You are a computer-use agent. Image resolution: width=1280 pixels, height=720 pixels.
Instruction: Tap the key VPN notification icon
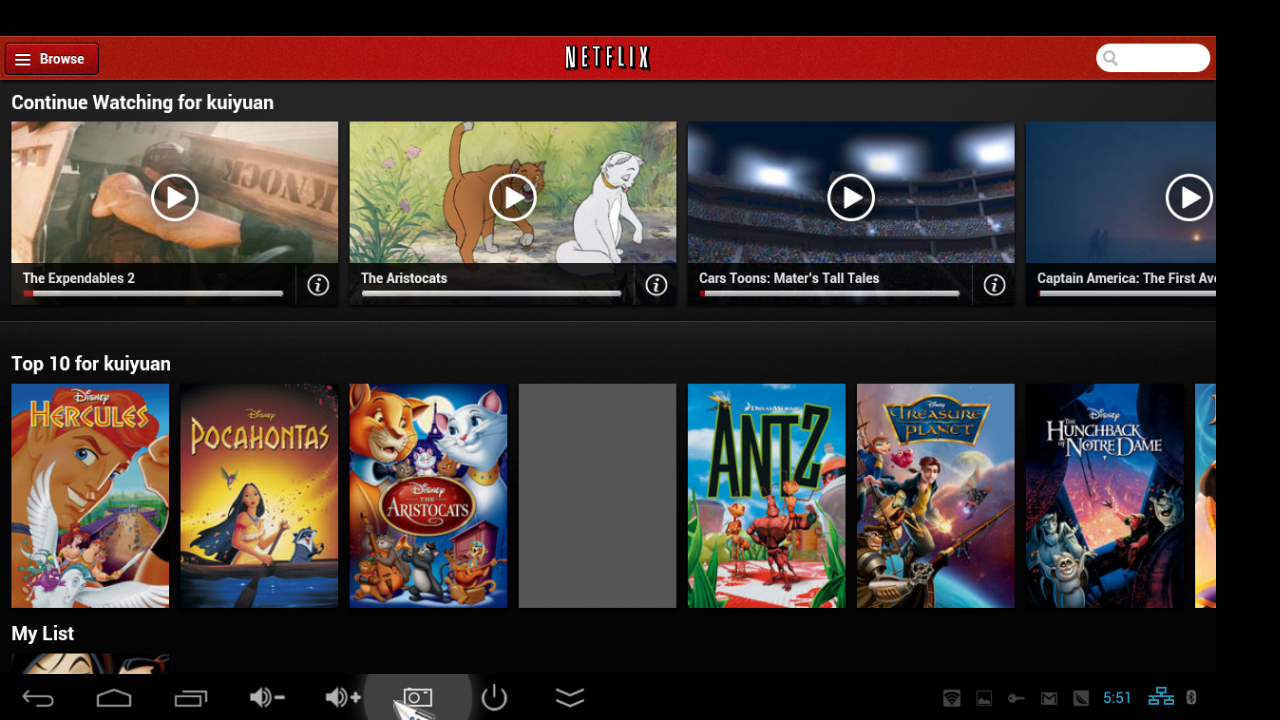coord(1016,698)
